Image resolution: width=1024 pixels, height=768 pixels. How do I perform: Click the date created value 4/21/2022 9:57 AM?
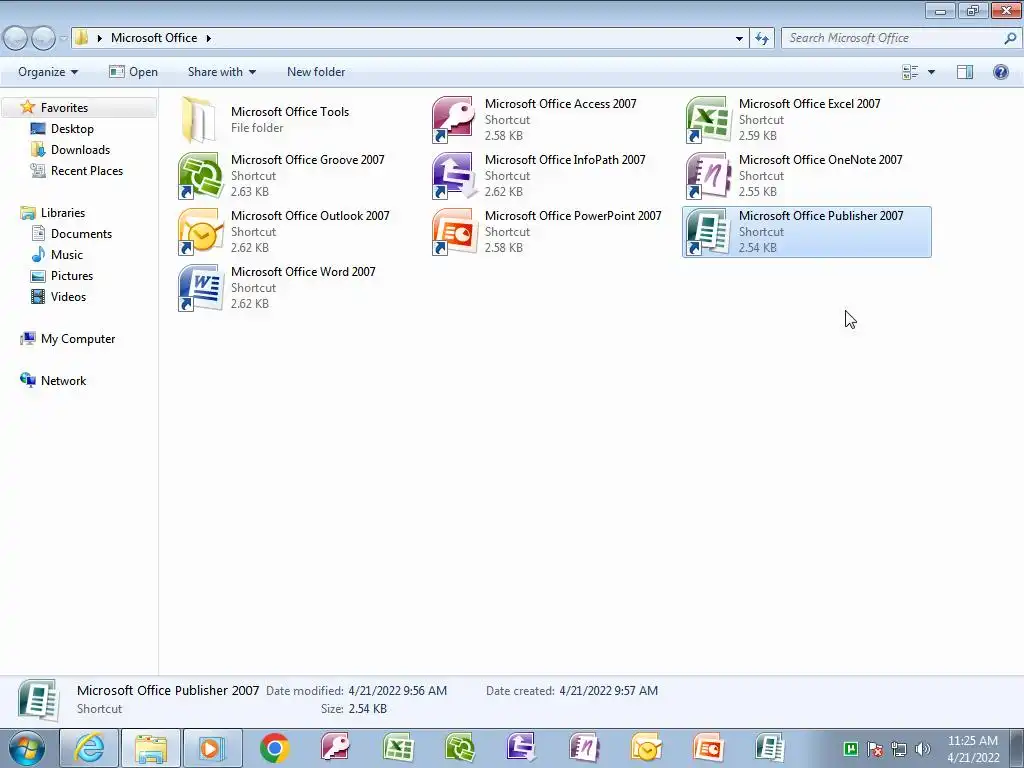coord(609,691)
